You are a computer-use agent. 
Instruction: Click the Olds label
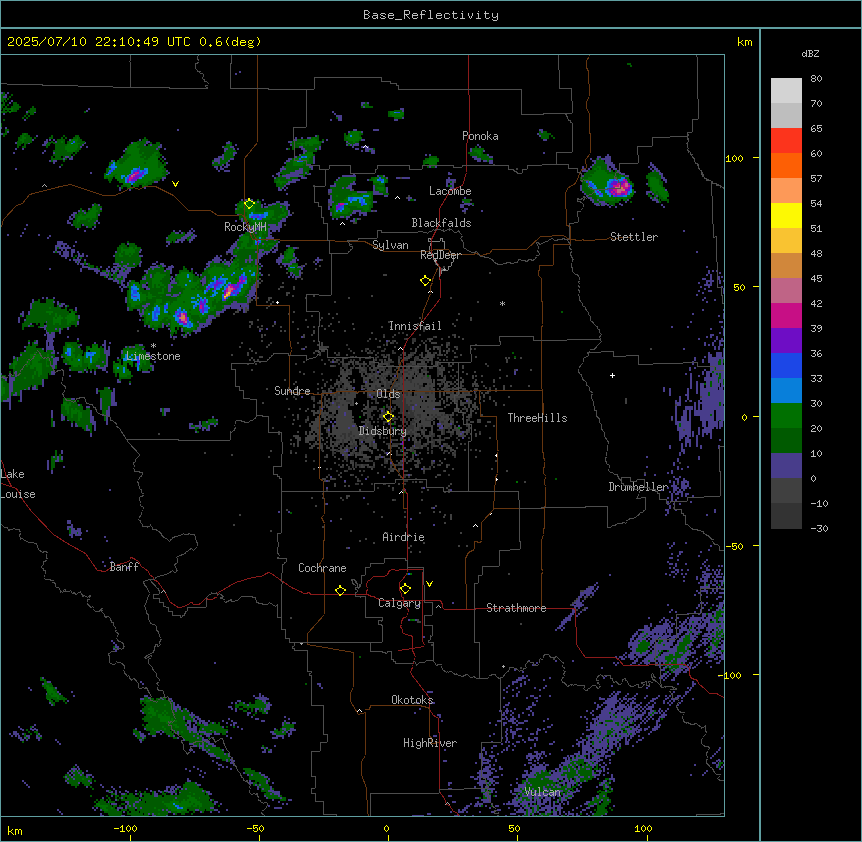point(388,394)
